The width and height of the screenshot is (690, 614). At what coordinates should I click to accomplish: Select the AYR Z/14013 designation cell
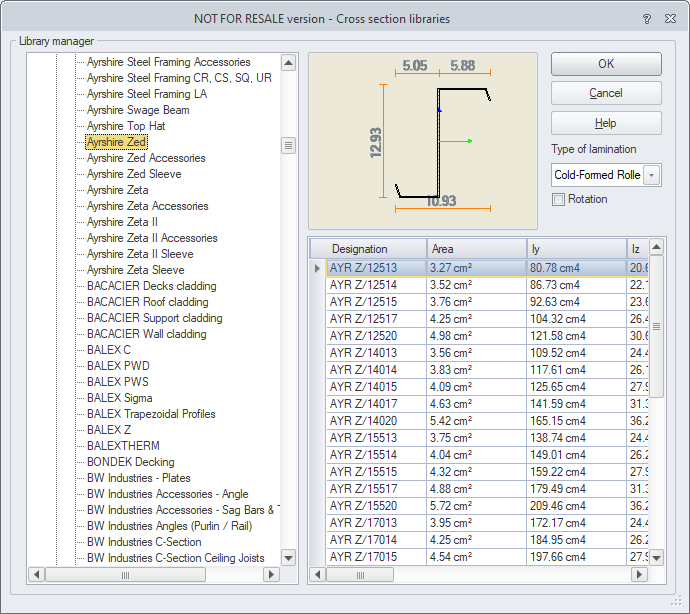pyautogui.click(x=377, y=353)
